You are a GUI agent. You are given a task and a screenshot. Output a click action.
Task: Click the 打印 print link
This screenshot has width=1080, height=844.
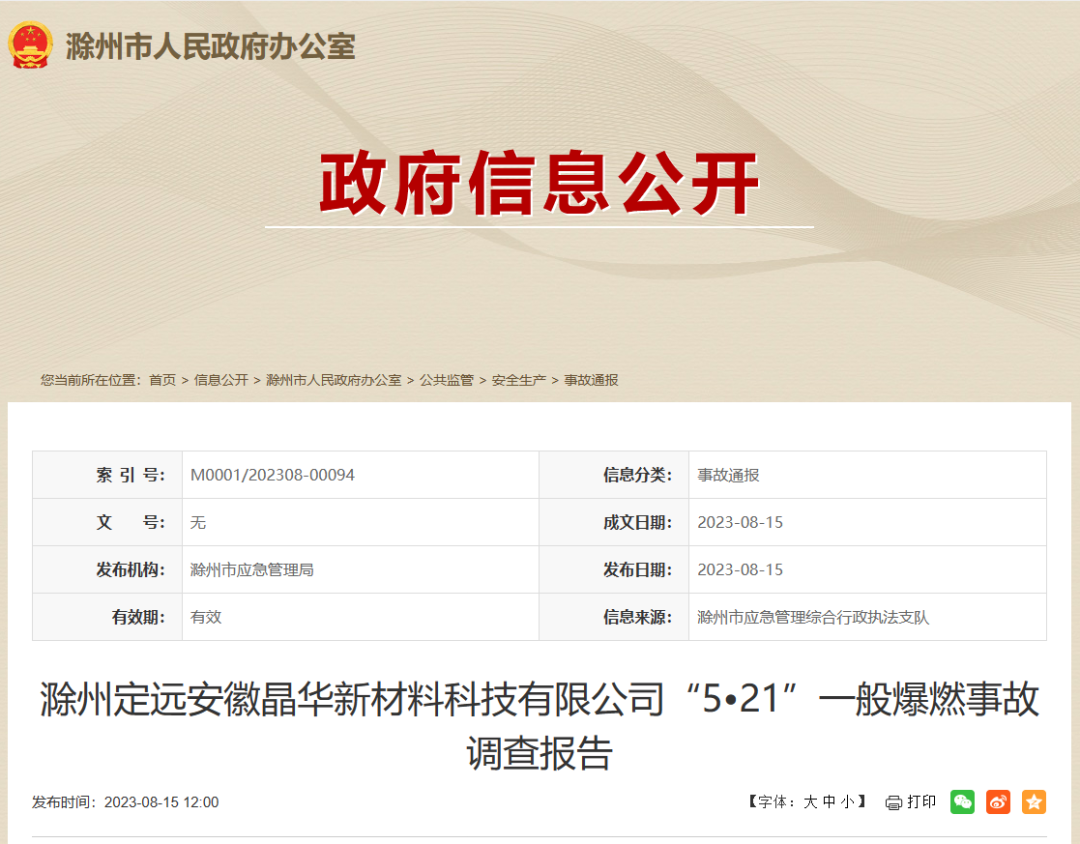922,802
